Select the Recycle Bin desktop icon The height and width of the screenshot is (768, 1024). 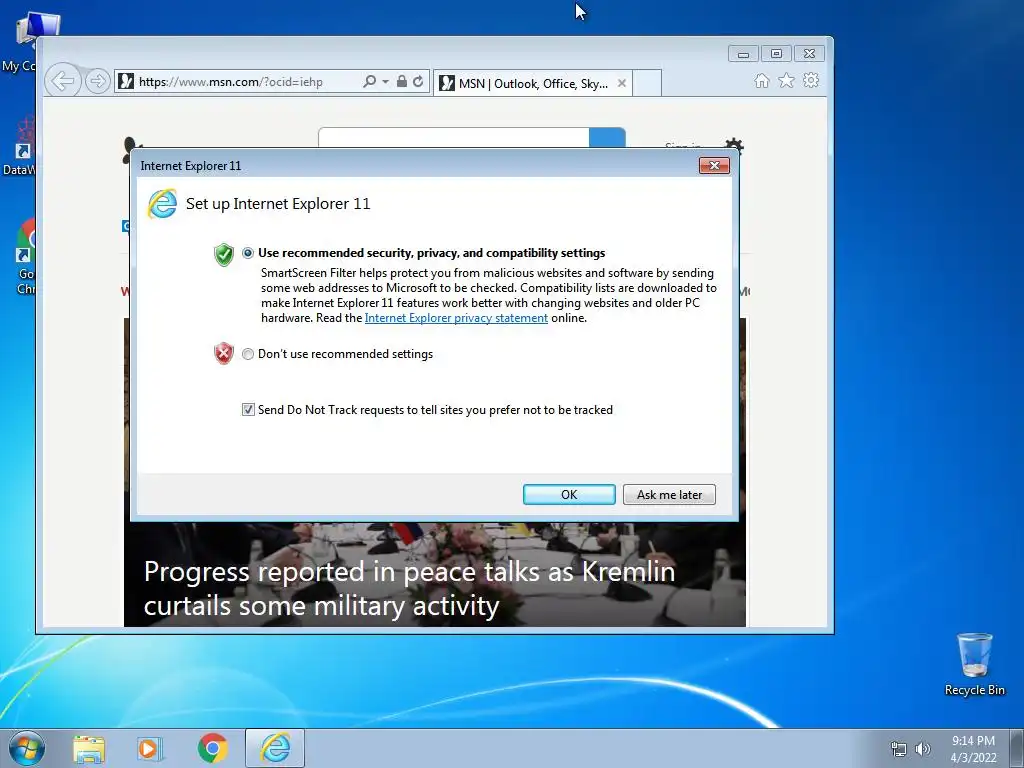coord(974,664)
